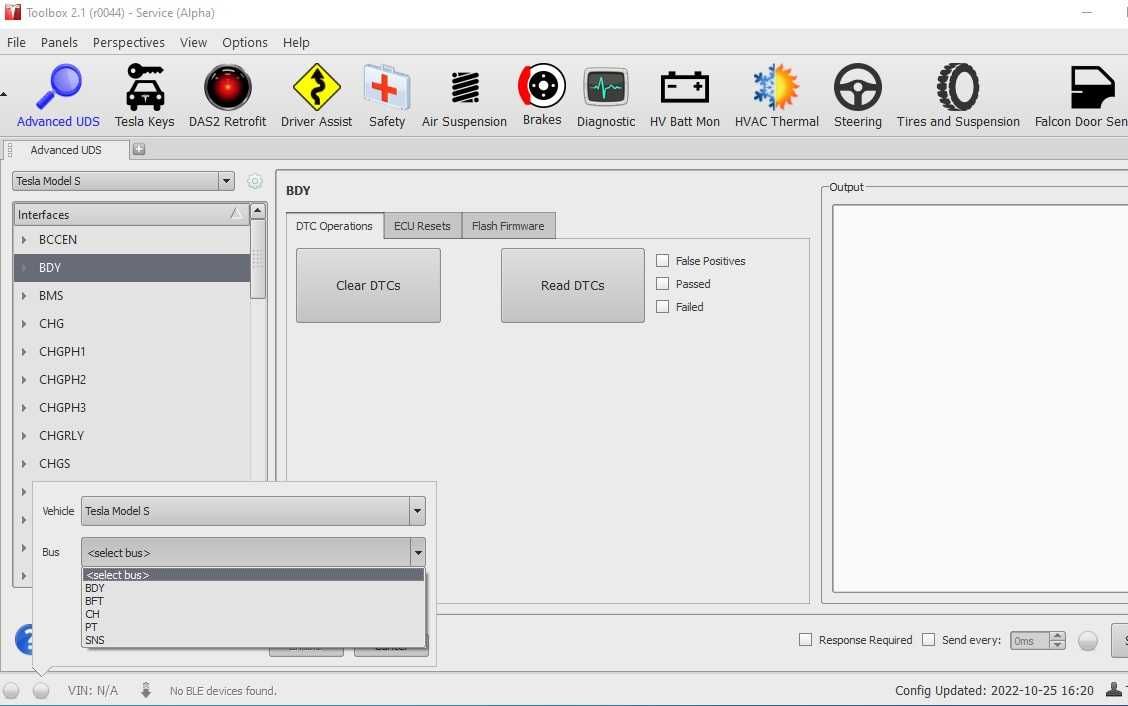
Task: Open the Vehicle combo box in popup
Action: (x=253, y=511)
